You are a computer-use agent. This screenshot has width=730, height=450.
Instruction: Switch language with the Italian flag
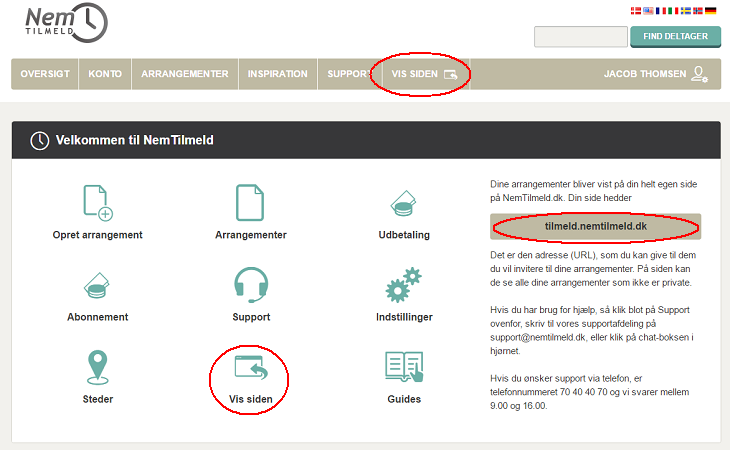tap(673, 11)
